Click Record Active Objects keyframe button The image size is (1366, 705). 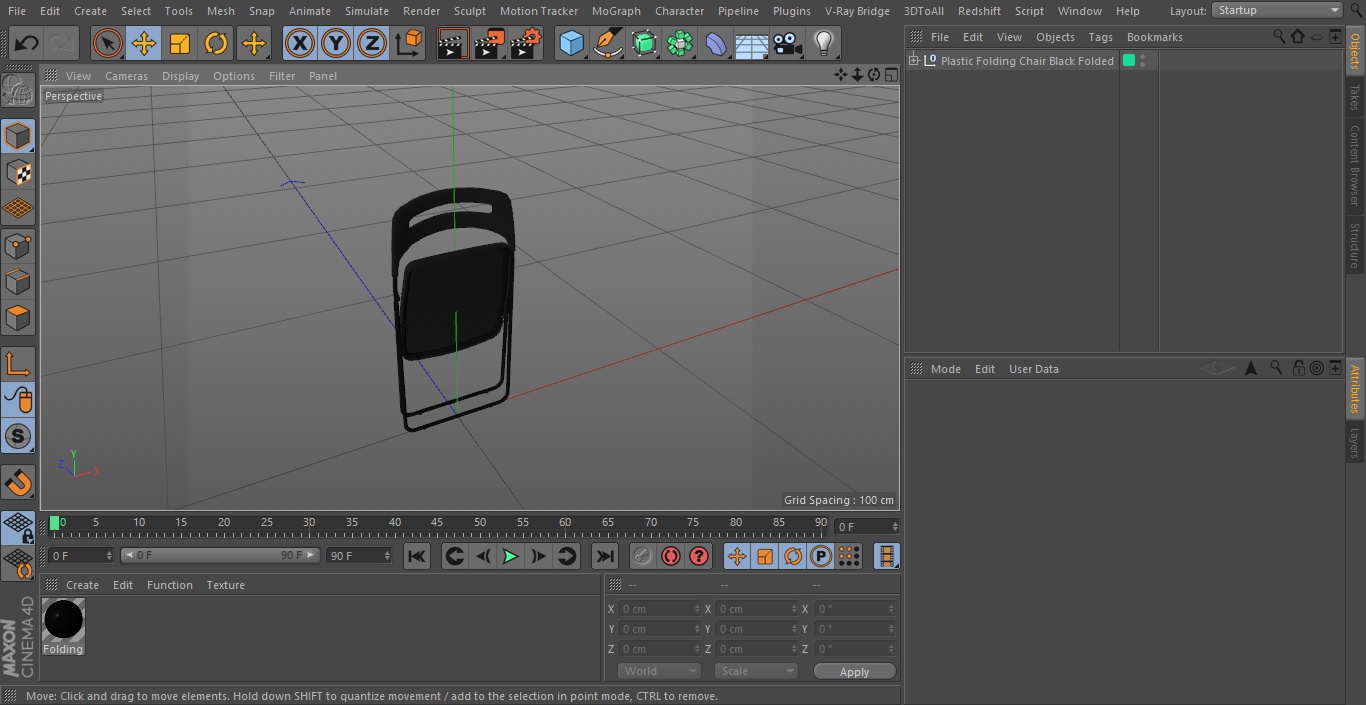(643, 556)
